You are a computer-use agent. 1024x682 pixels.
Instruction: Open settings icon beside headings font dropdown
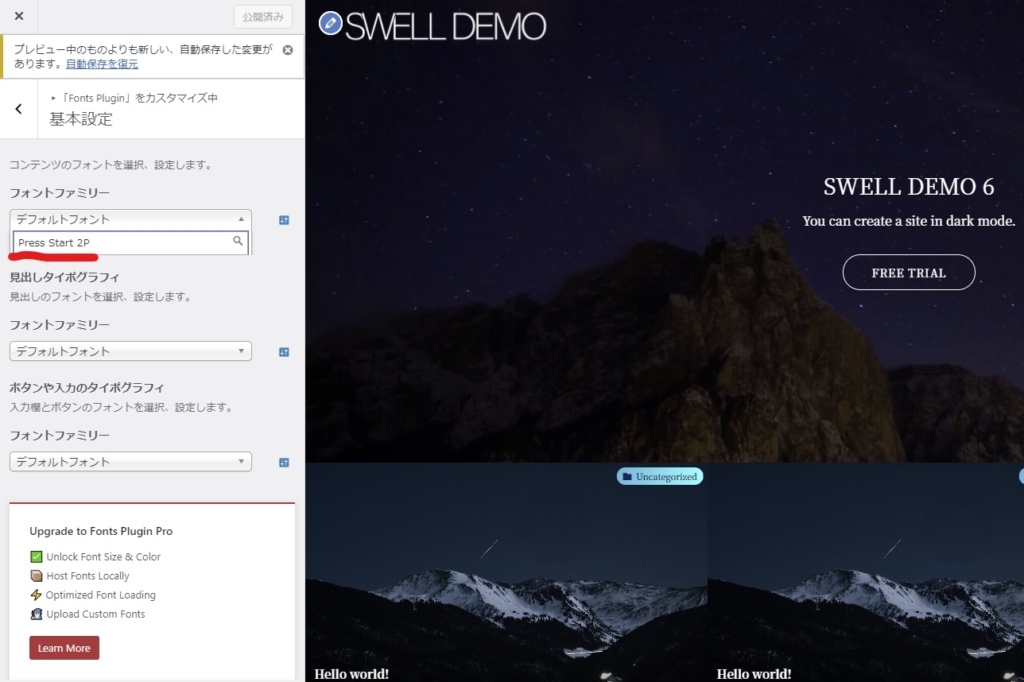284,352
